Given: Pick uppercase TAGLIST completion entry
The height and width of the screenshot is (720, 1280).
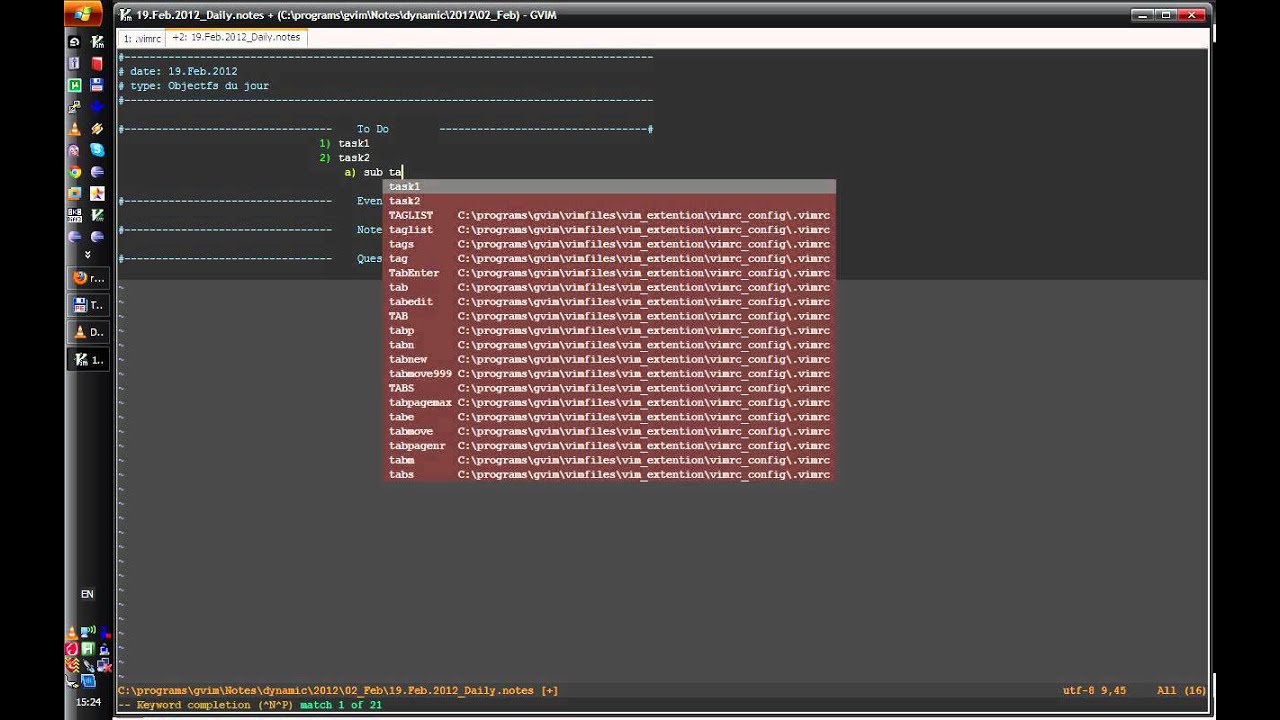Looking at the screenshot, I should (x=609, y=215).
